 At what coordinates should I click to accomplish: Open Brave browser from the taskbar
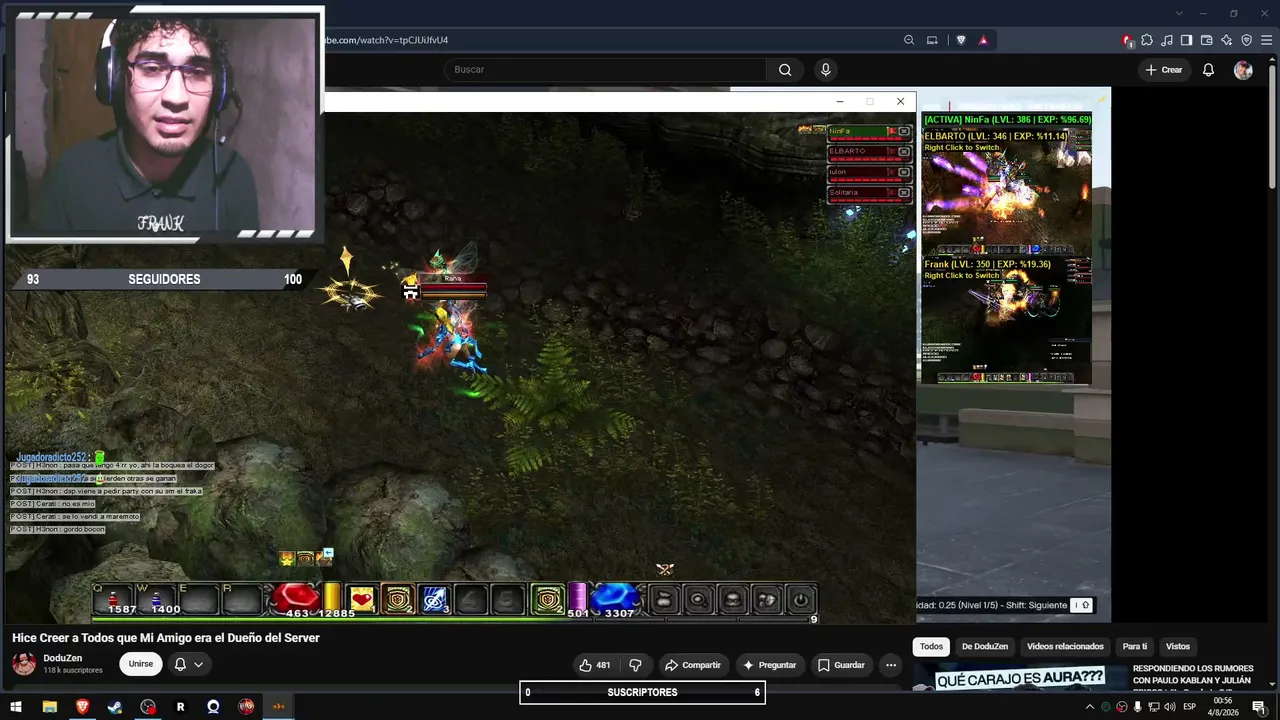coord(82,707)
